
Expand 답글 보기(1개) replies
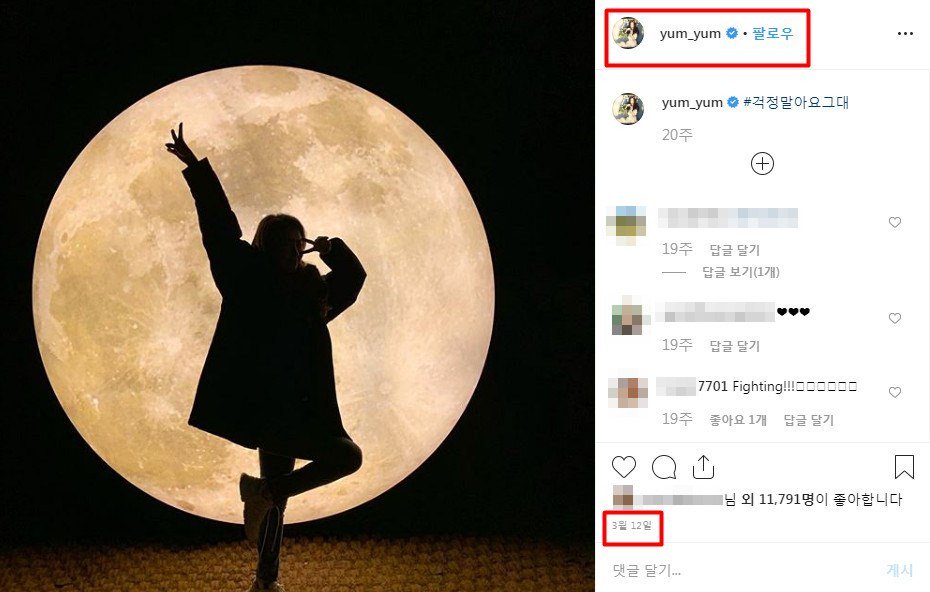pos(741,272)
